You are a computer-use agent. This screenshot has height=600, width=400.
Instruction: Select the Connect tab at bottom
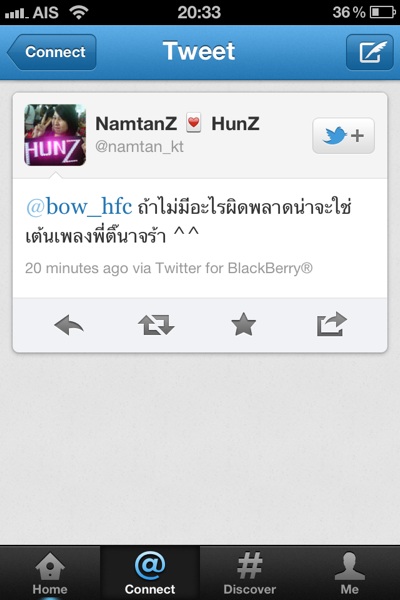point(150,573)
